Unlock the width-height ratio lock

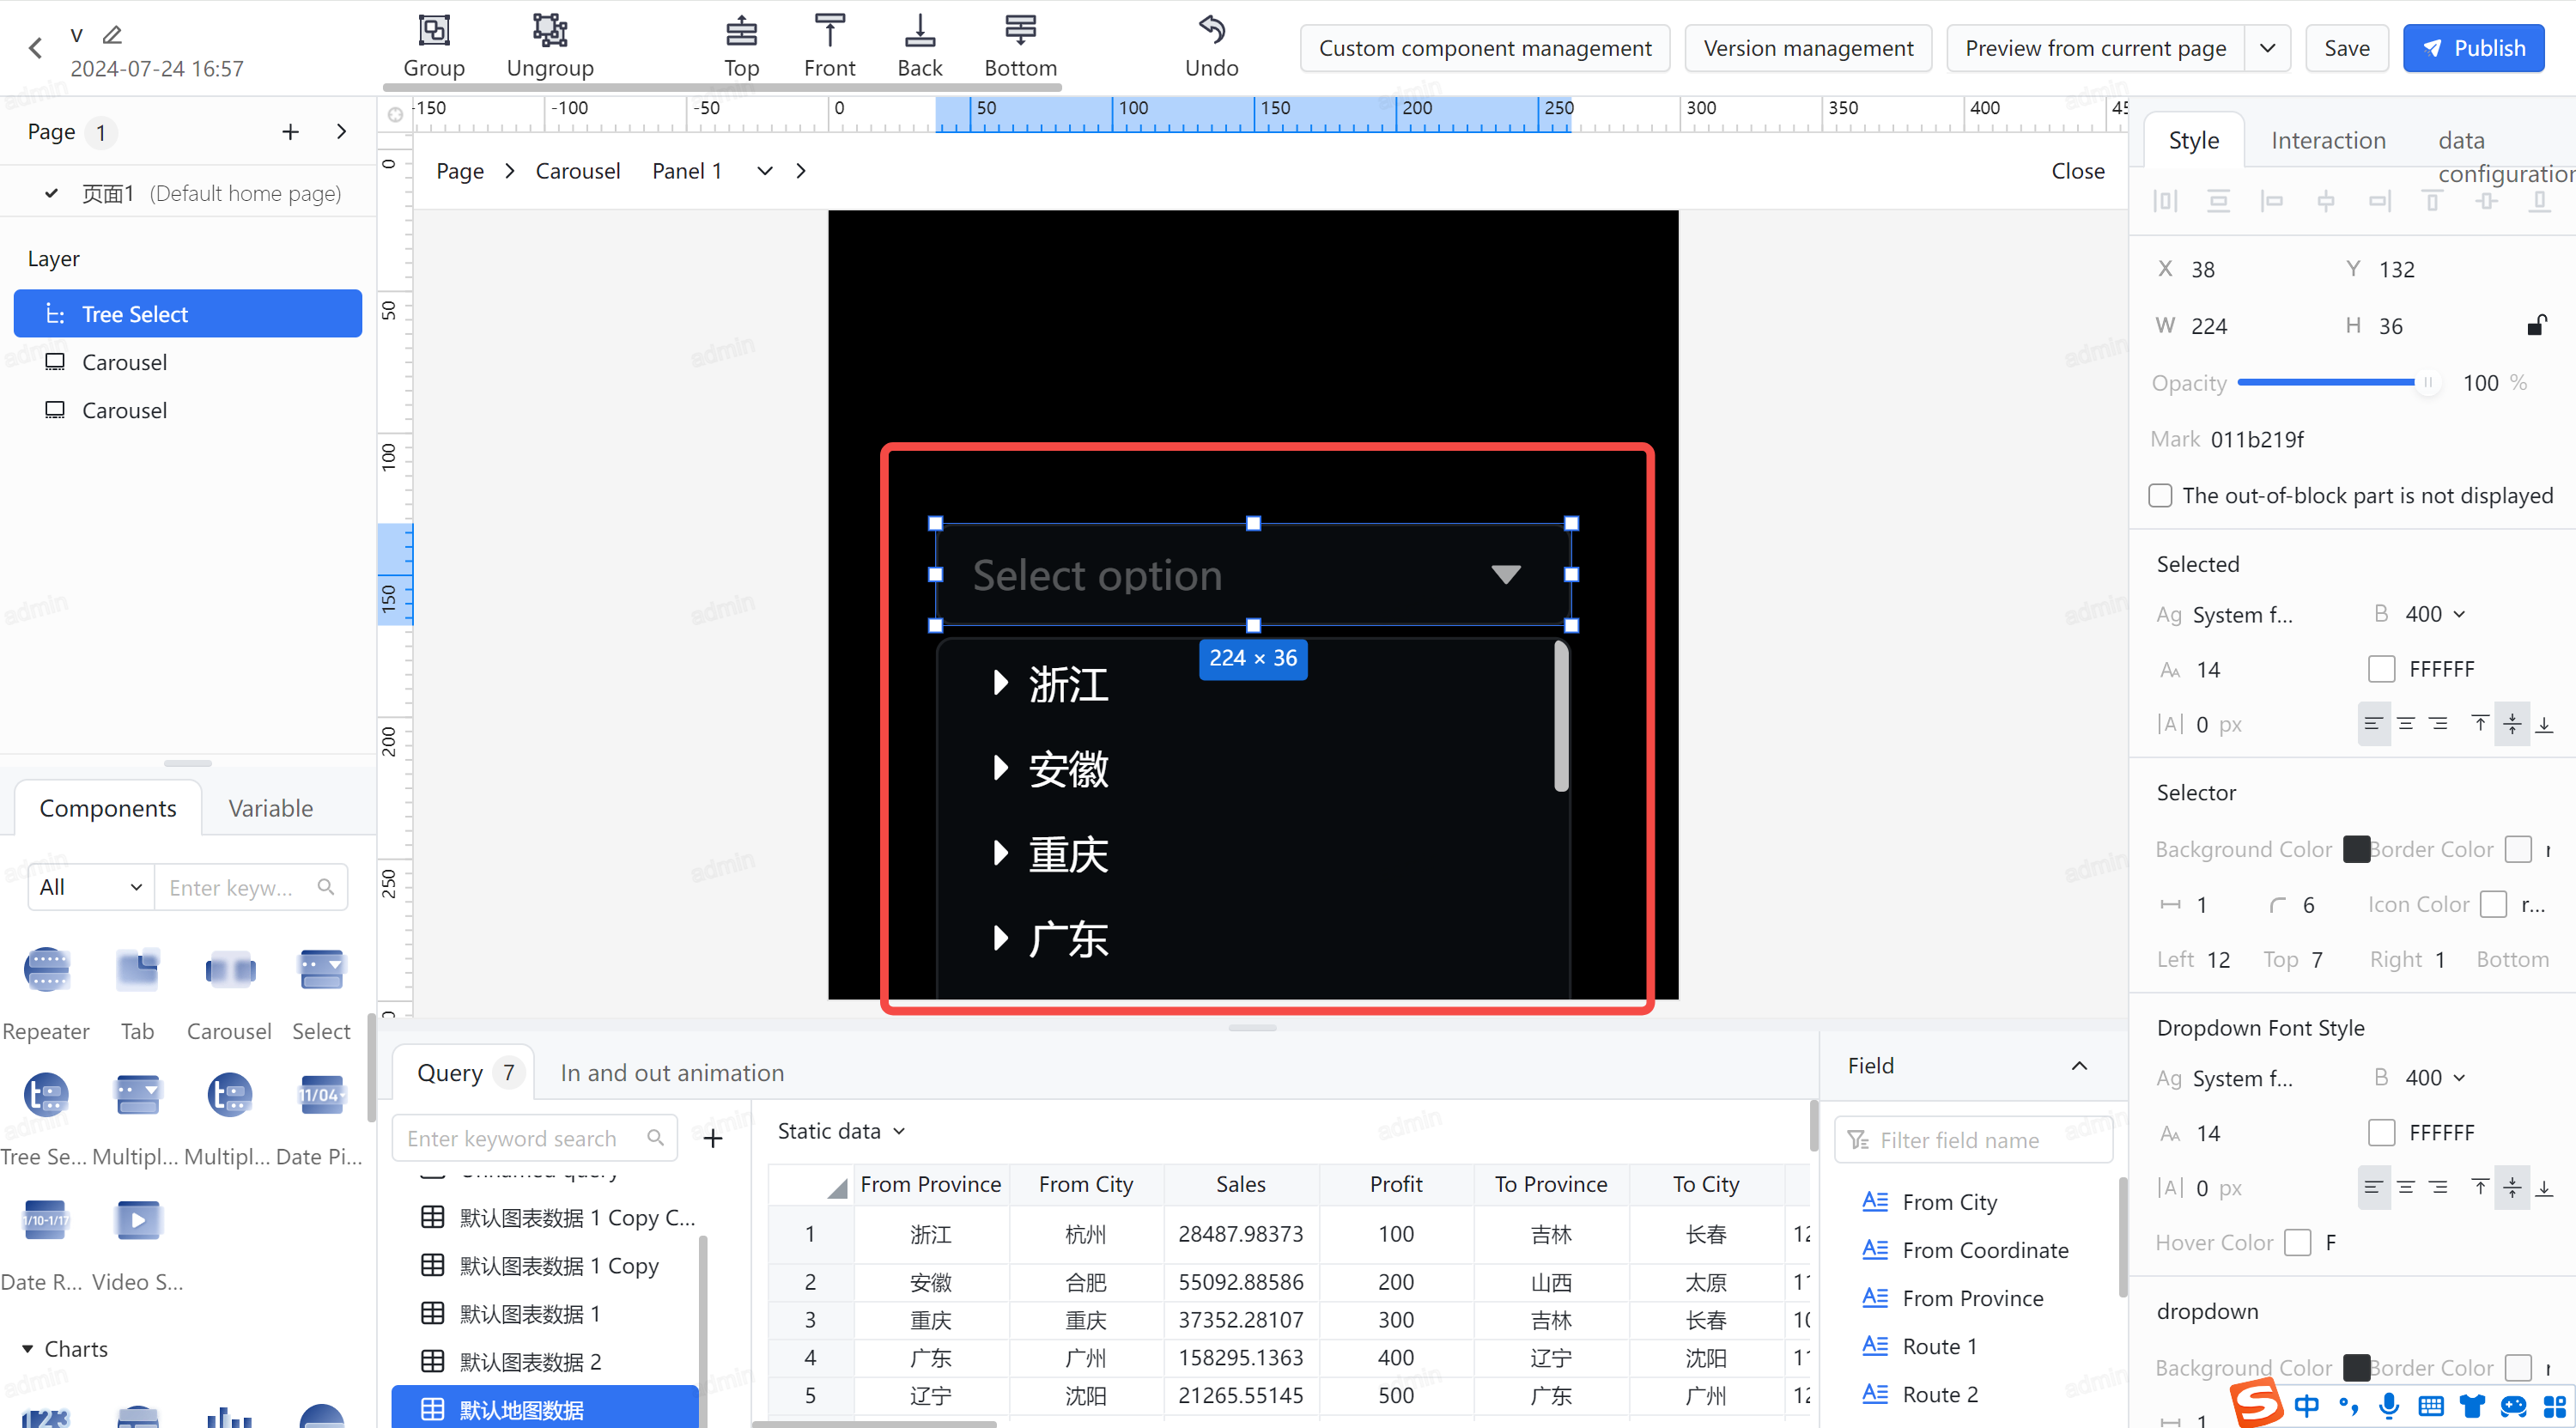pyautogui.click(x=2536, y=325)
